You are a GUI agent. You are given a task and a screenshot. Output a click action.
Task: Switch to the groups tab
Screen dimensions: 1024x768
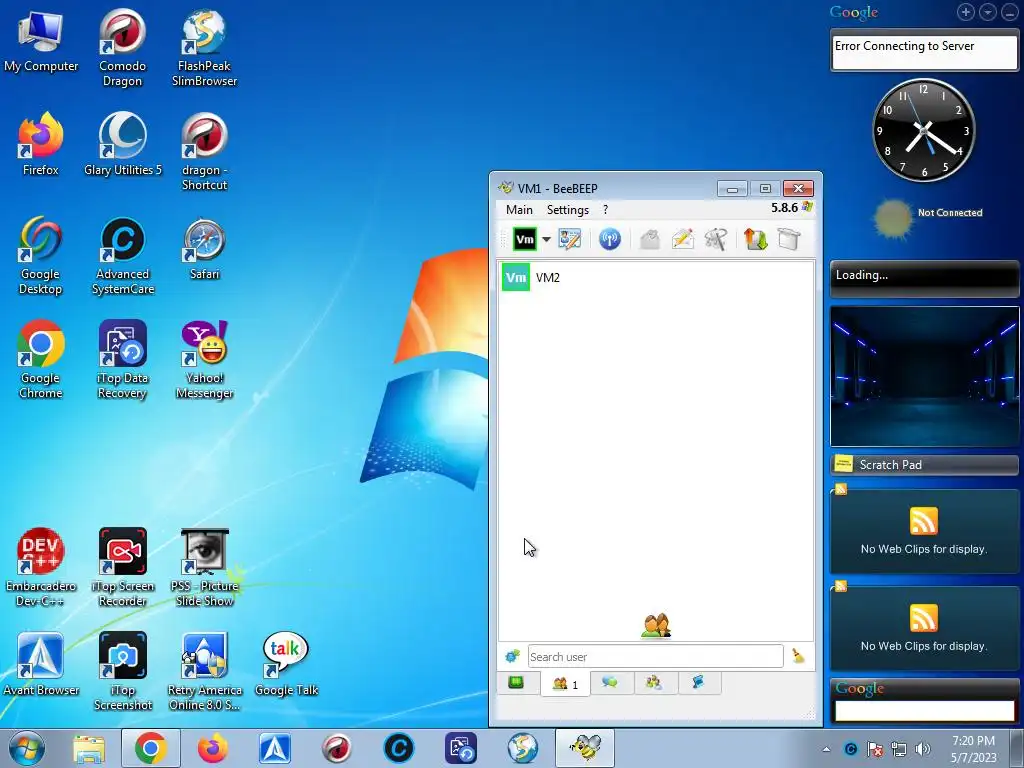point(654,682)
